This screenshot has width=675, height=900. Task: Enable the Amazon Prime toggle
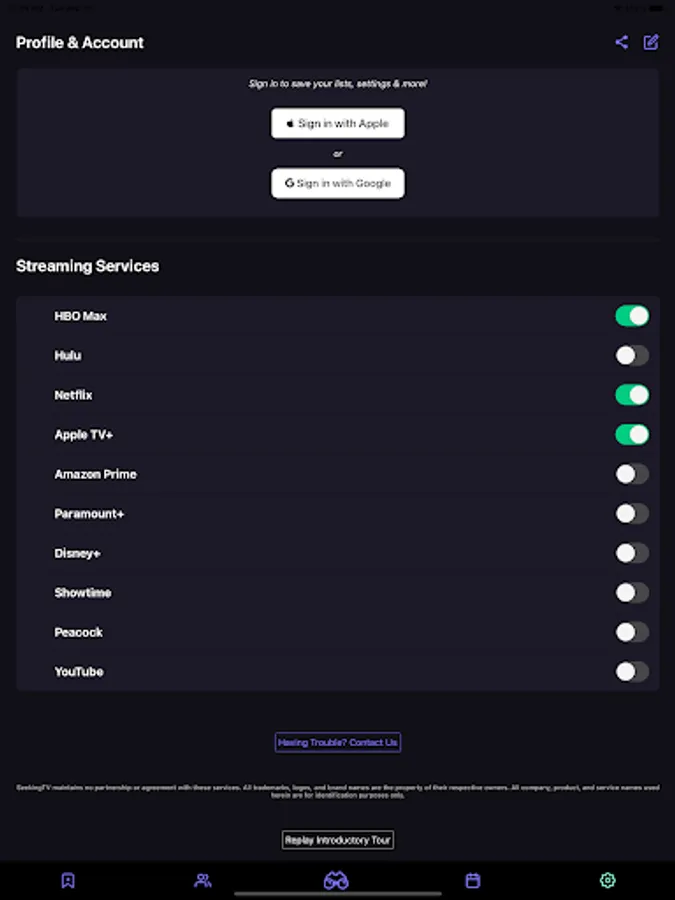click(x=632, y=474)
